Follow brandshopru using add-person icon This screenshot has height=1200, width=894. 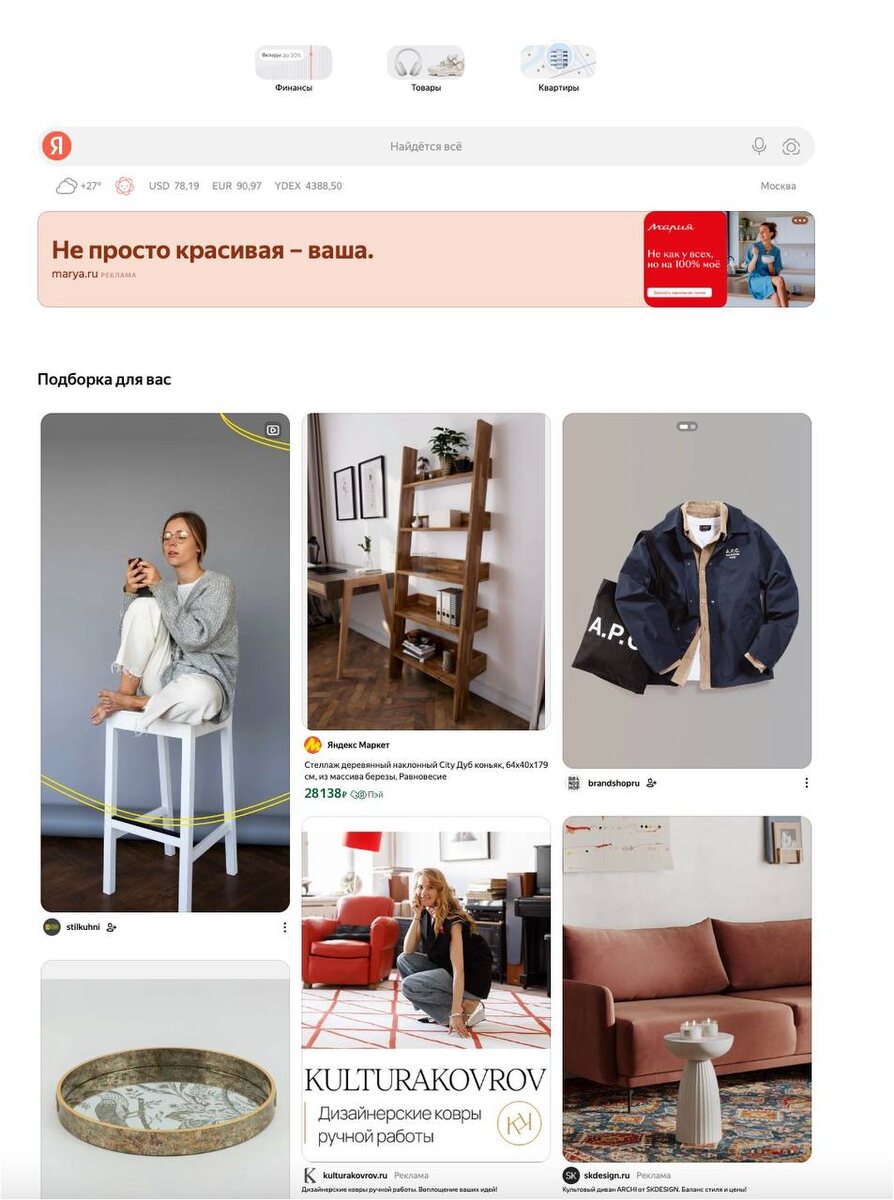pos(651,783)
